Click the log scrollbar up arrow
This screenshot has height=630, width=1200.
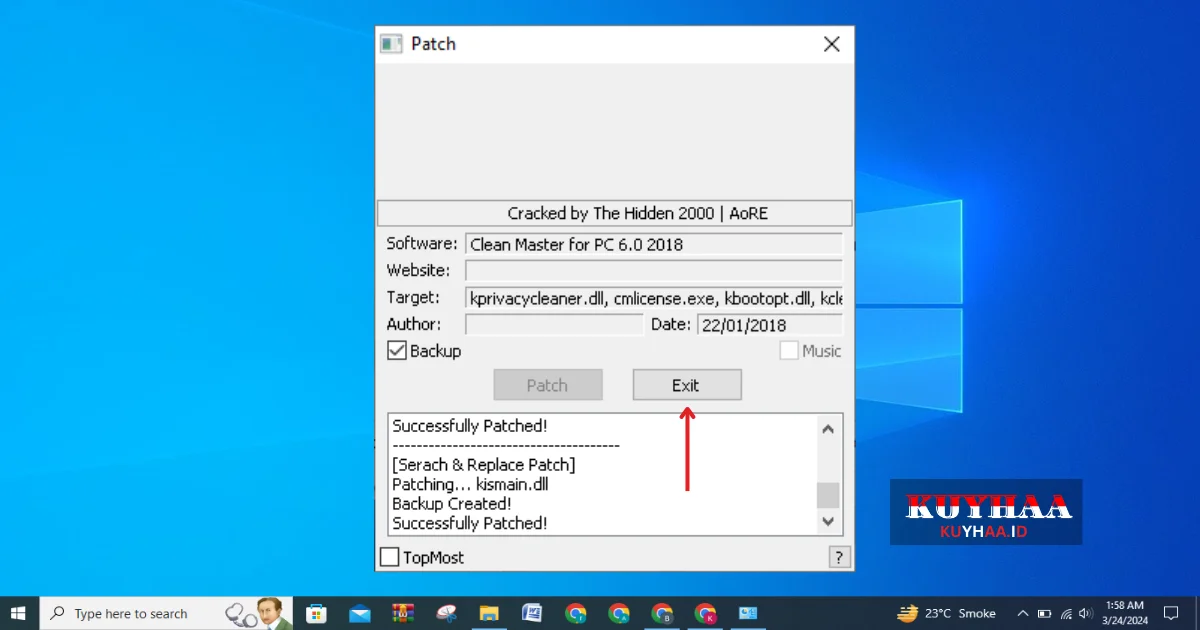(828, 429)
